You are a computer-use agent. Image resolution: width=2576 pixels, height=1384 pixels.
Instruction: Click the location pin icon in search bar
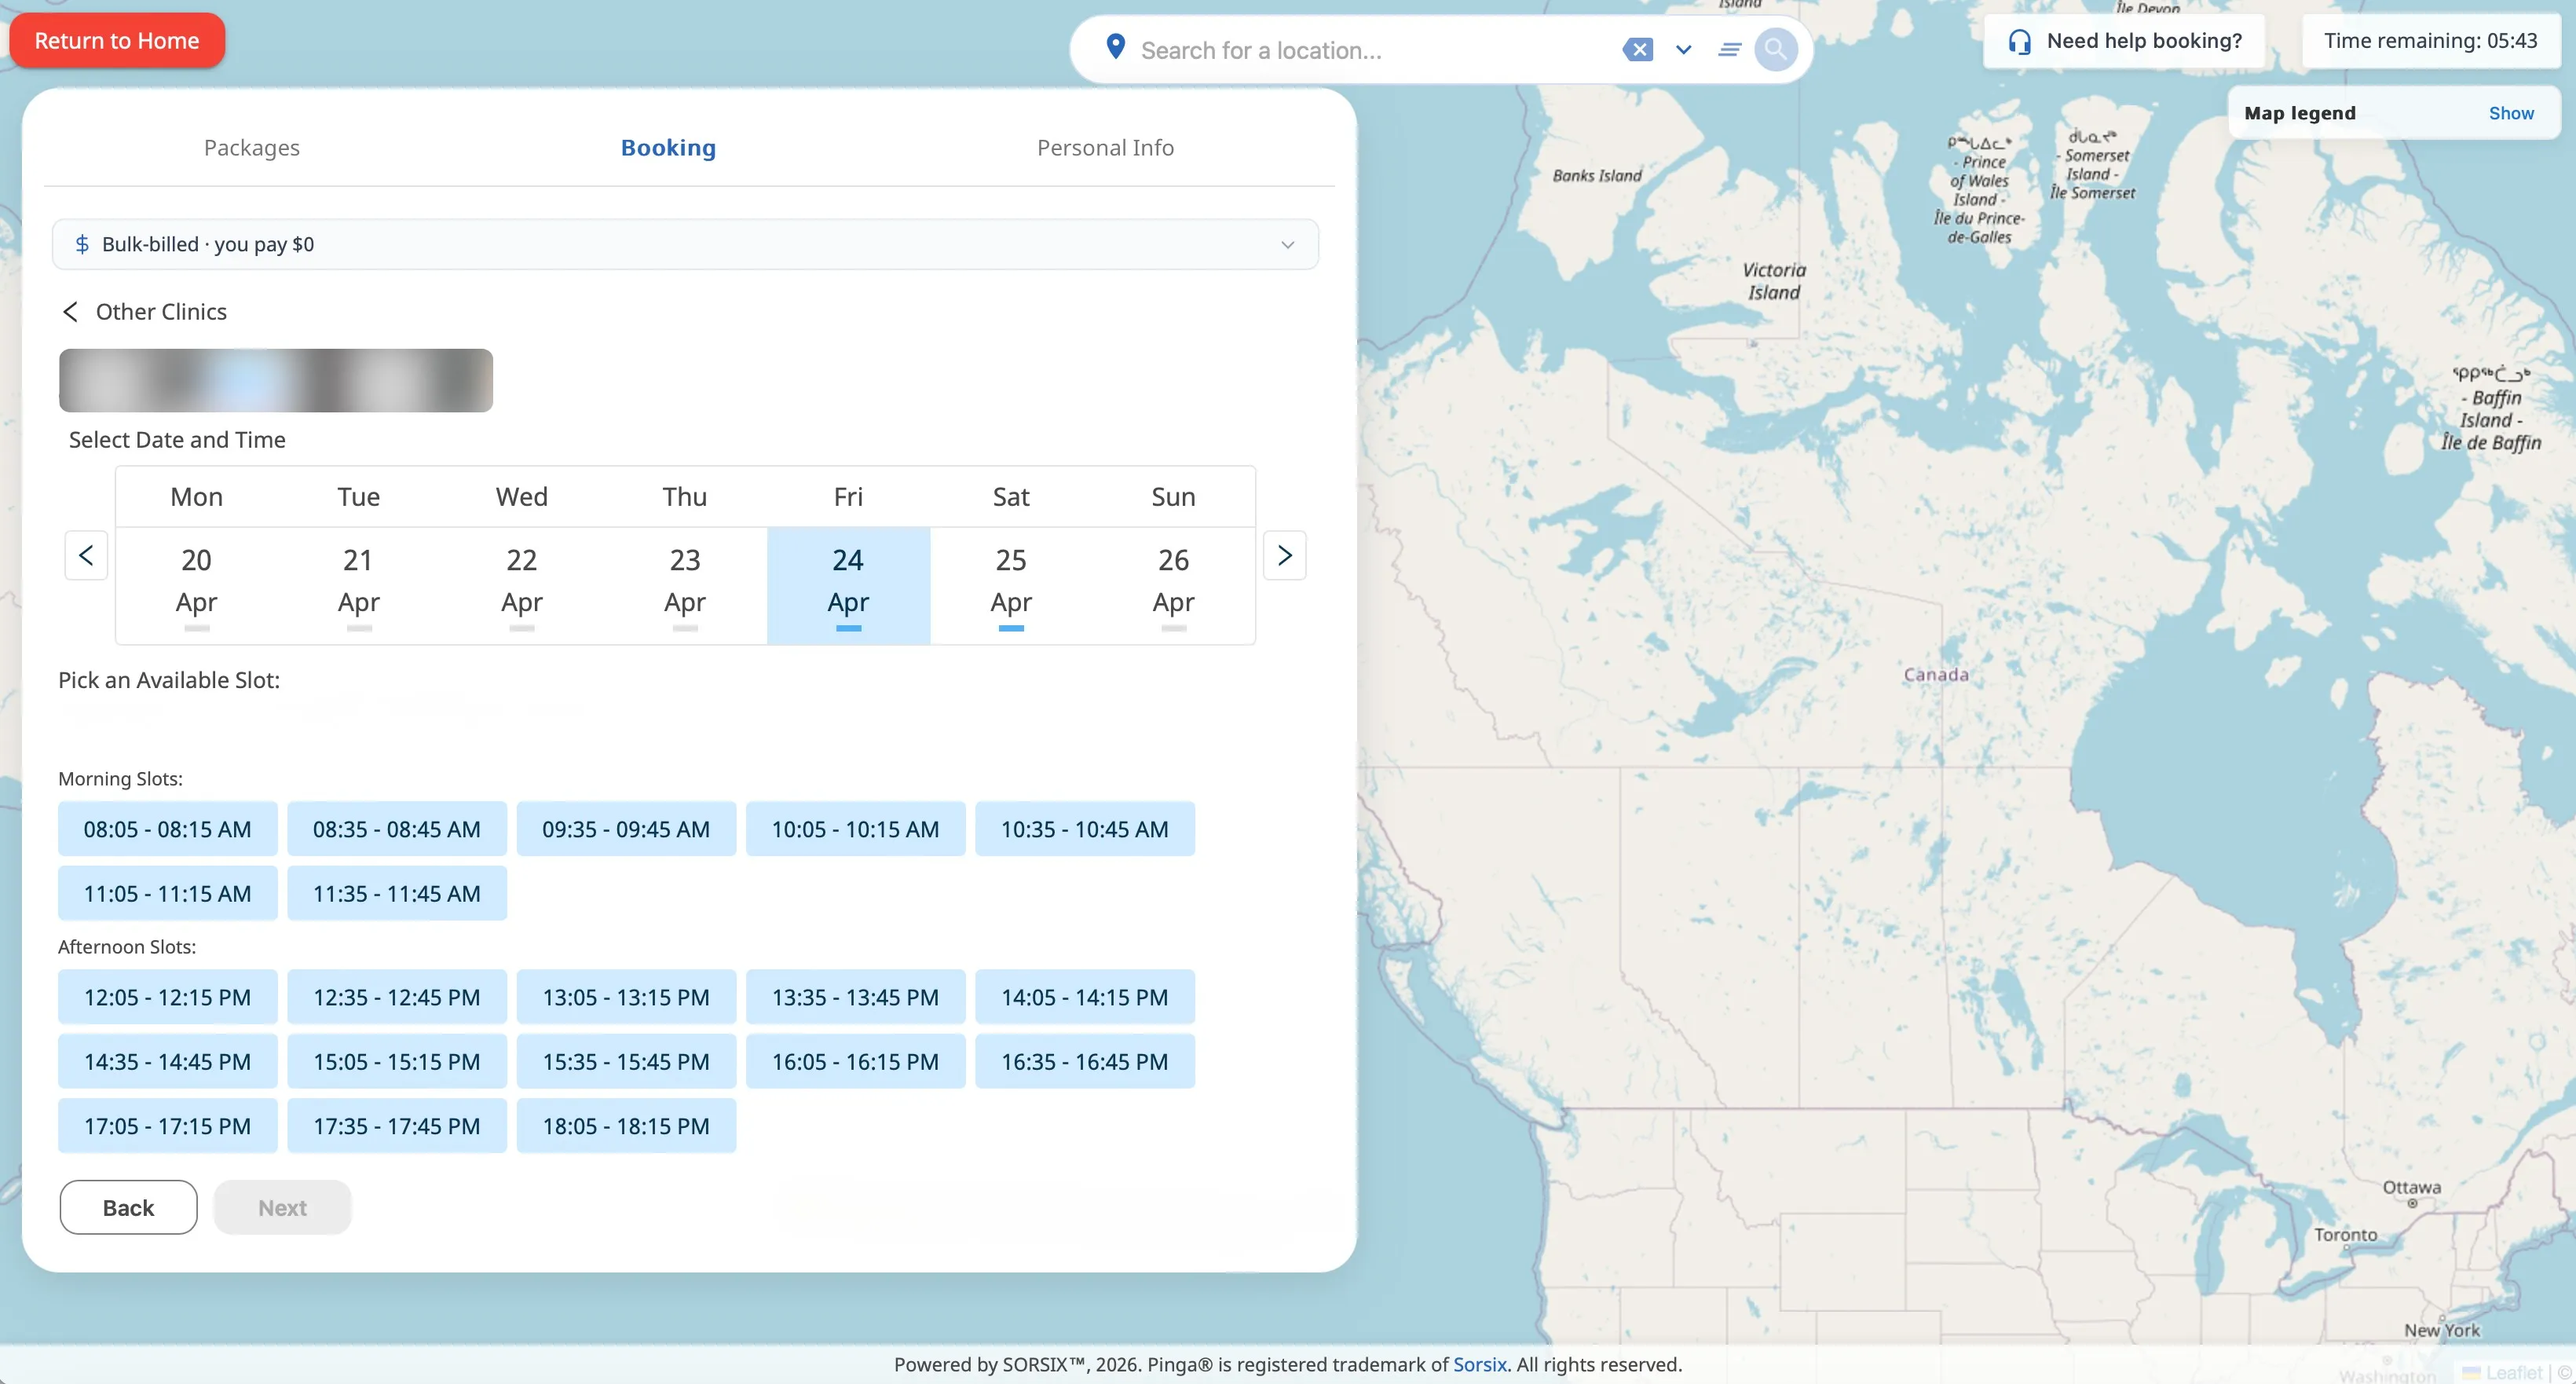[1115, 47]
